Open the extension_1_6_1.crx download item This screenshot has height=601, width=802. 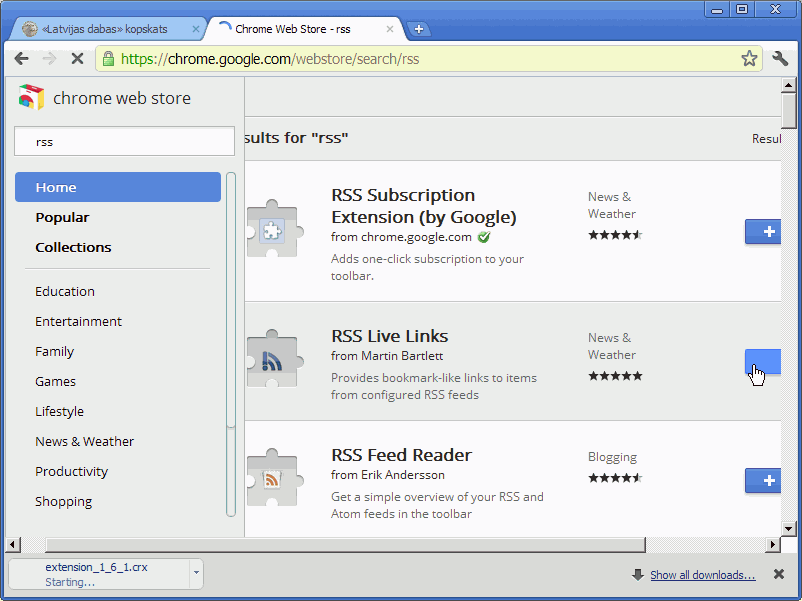click(x=100, y=574)
